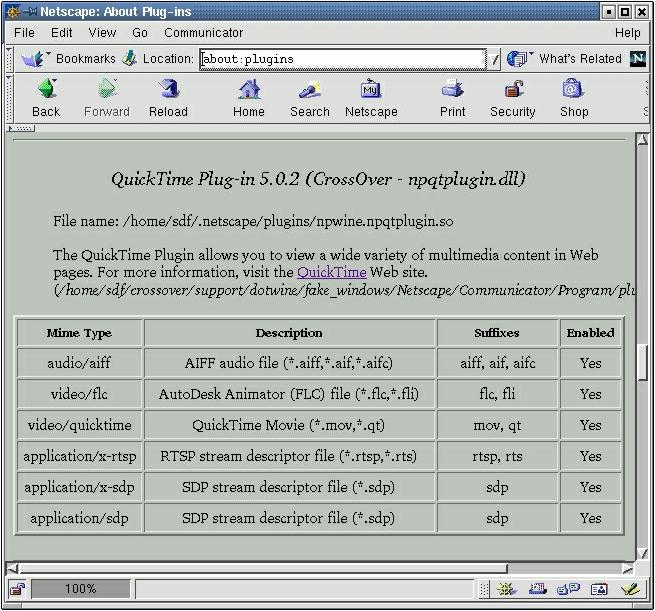
Task: Collapse the personal toolbar handle below navigation bar
Action: (x=20, y=128)
